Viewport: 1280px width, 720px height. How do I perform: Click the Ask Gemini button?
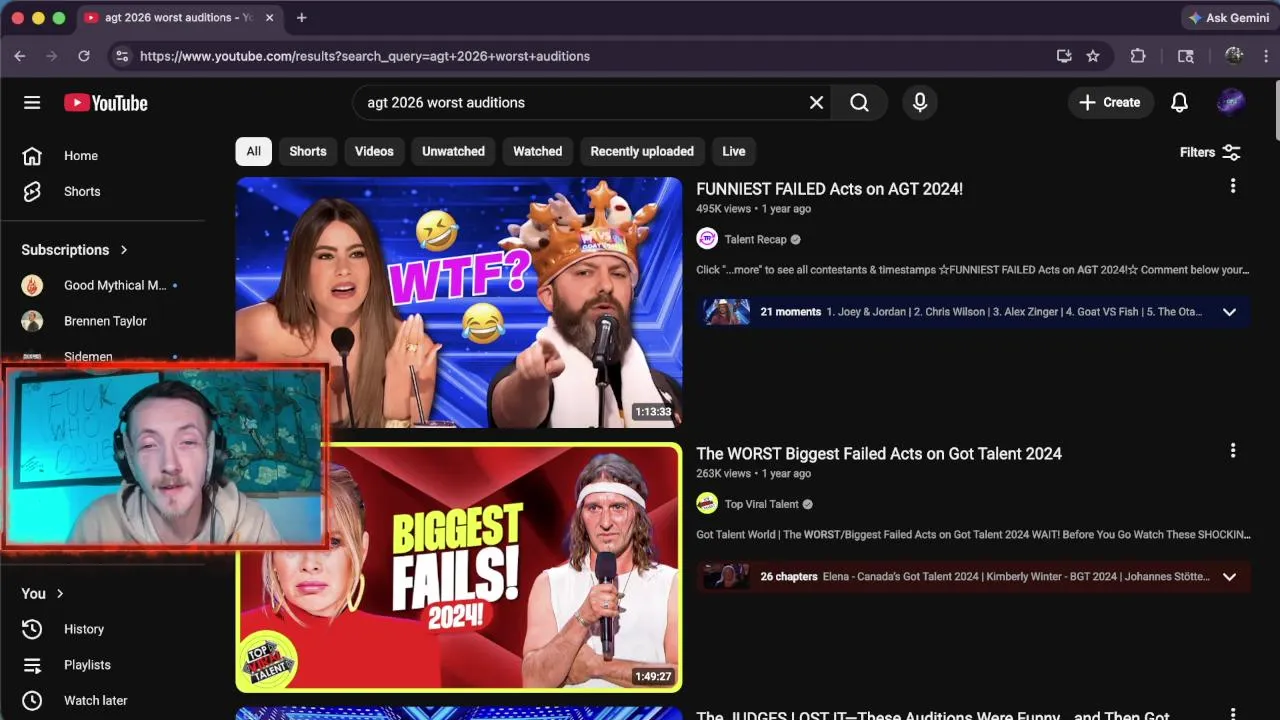(x=1228, y=18)
